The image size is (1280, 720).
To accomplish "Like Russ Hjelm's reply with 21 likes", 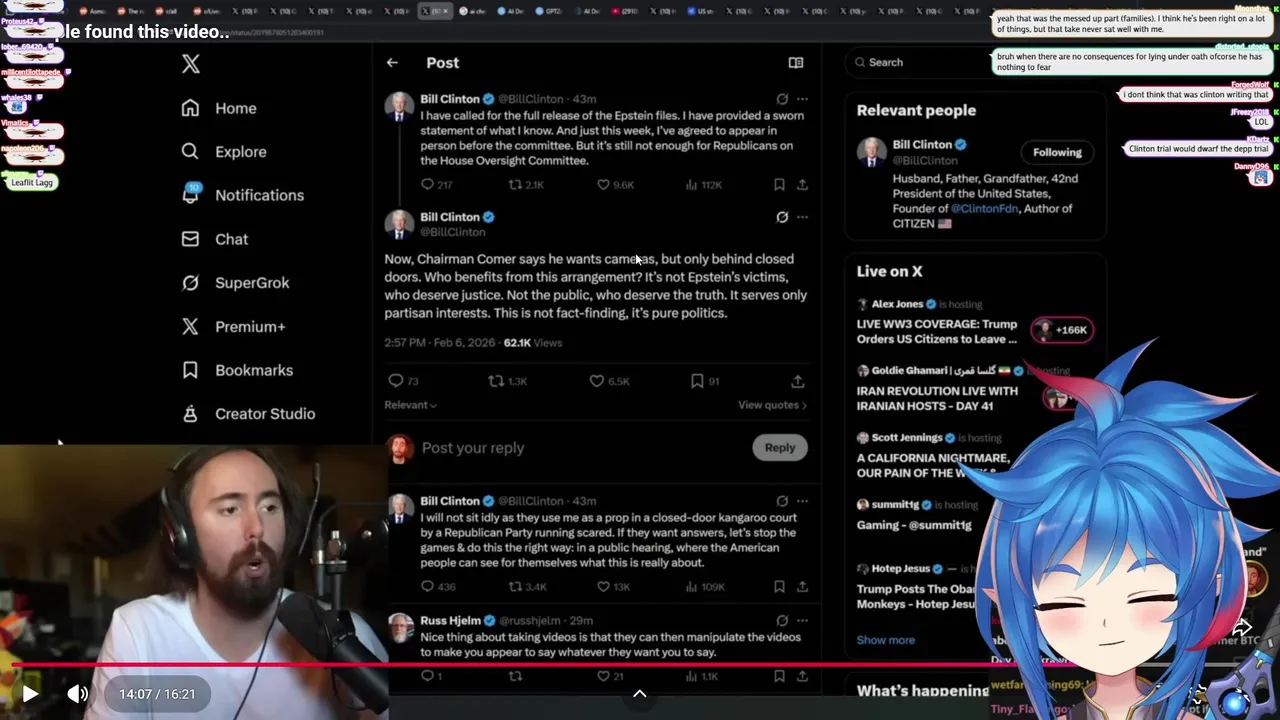I will click(610, 676).
